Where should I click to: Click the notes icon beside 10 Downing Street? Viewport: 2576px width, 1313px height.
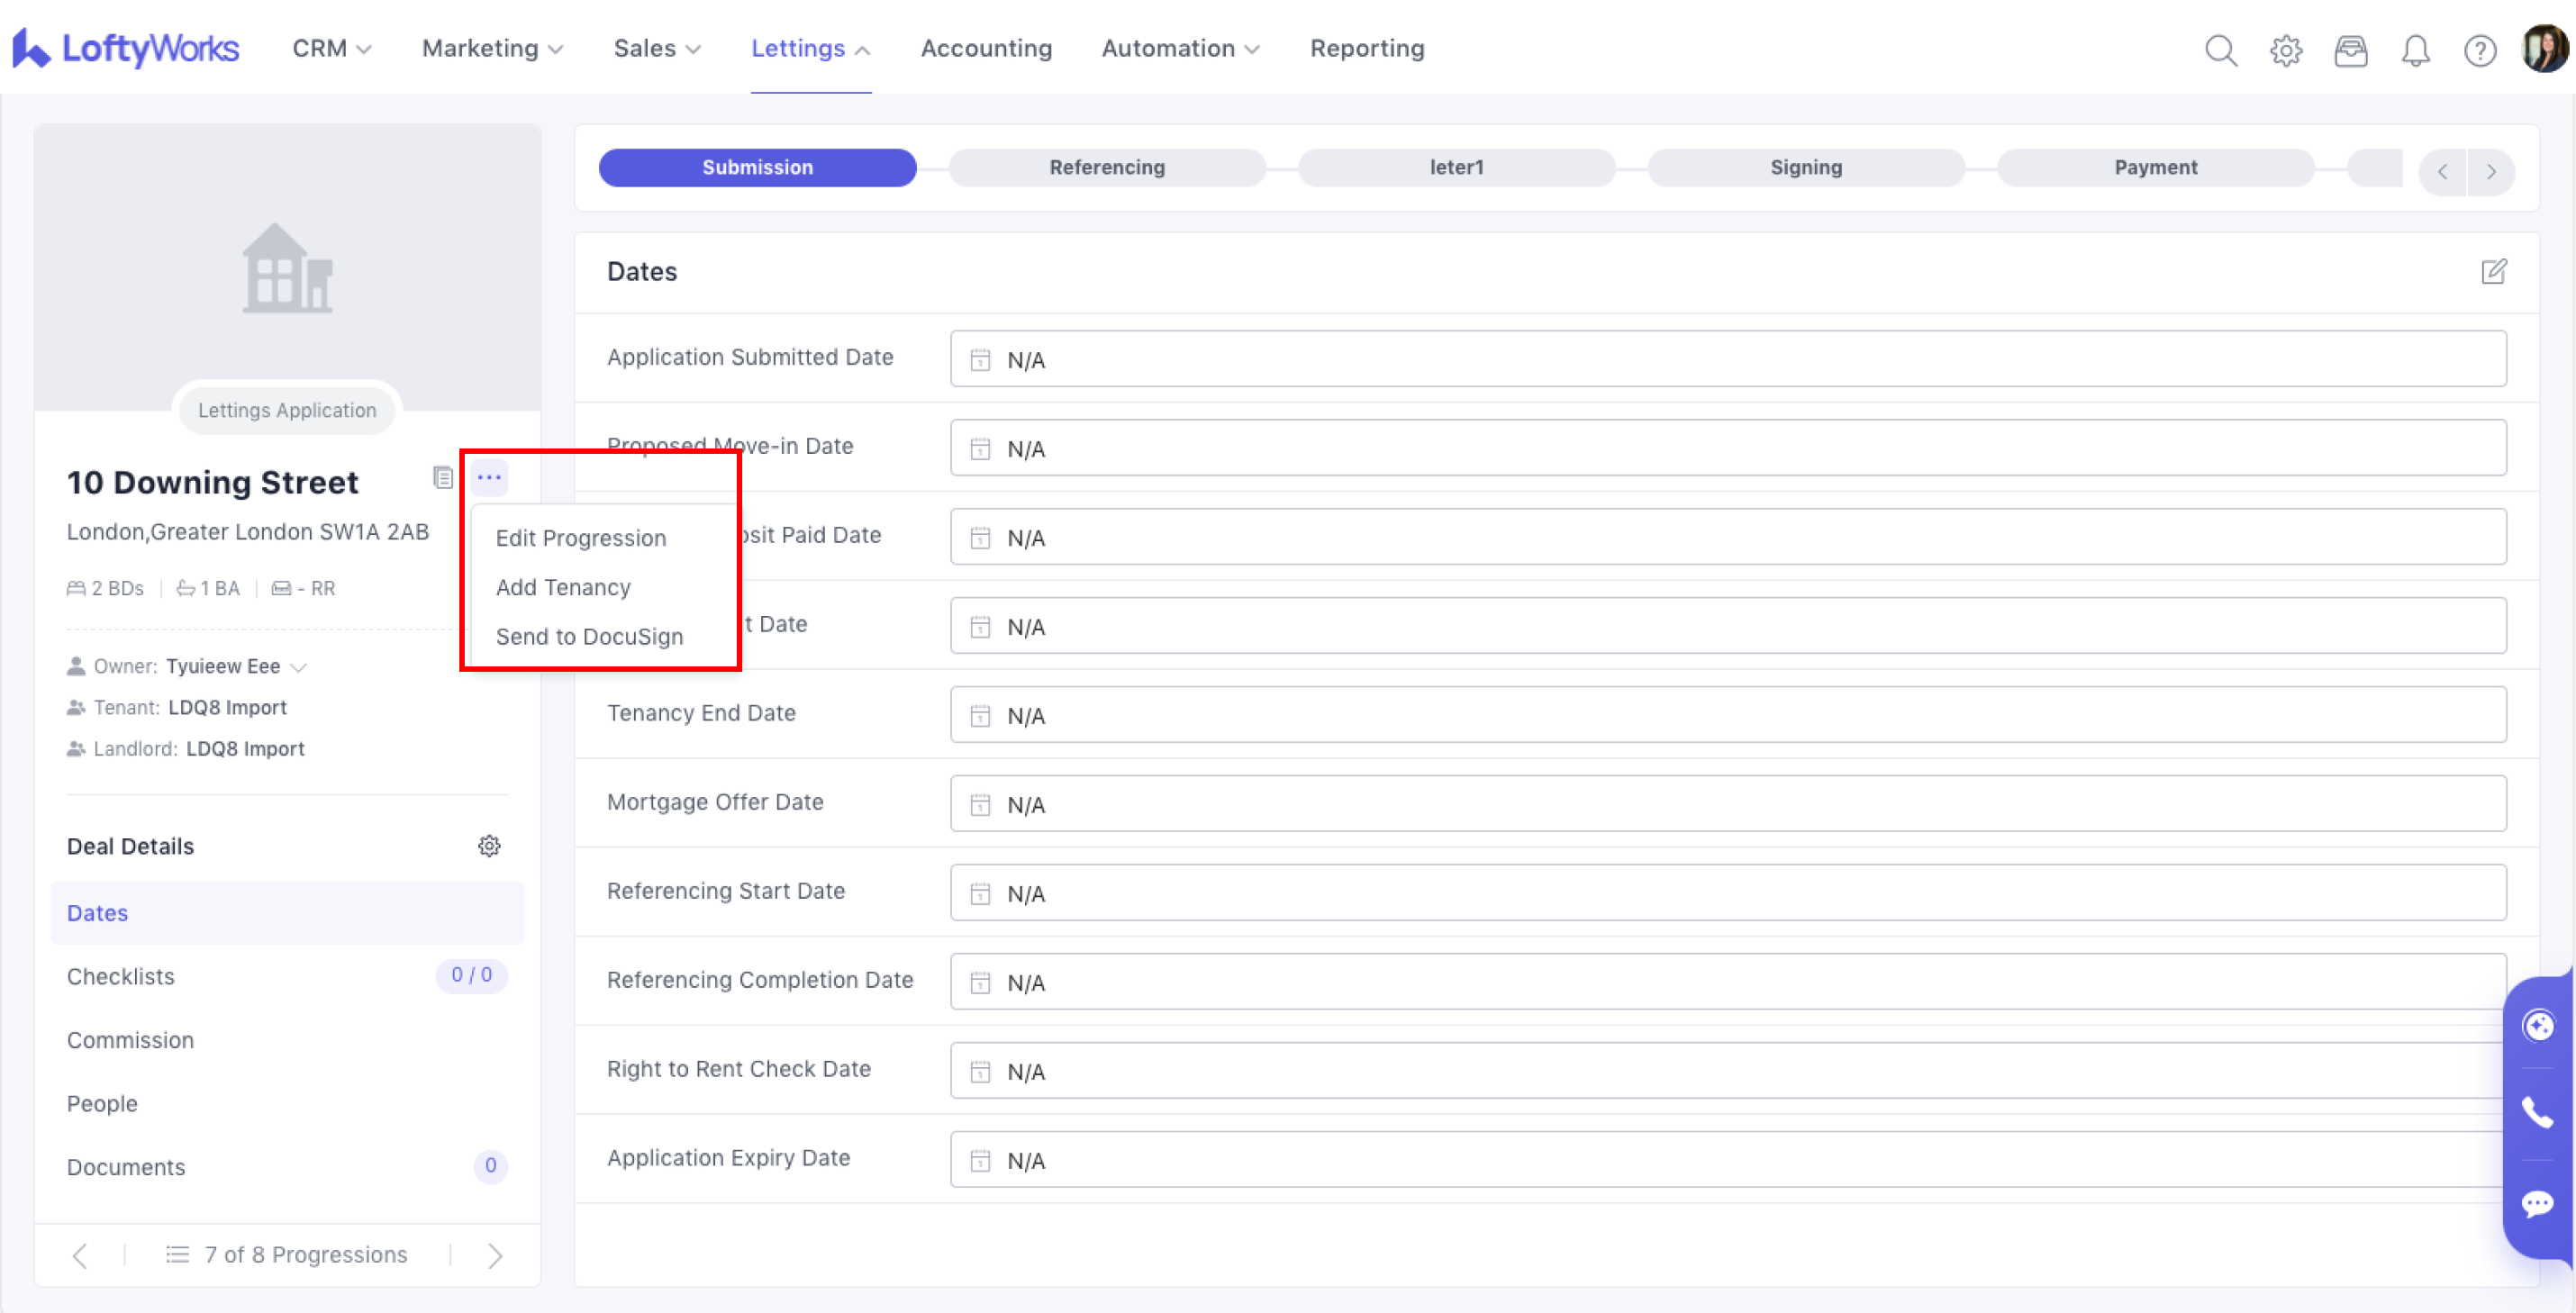pyautogui.click(x=442, y=478)
